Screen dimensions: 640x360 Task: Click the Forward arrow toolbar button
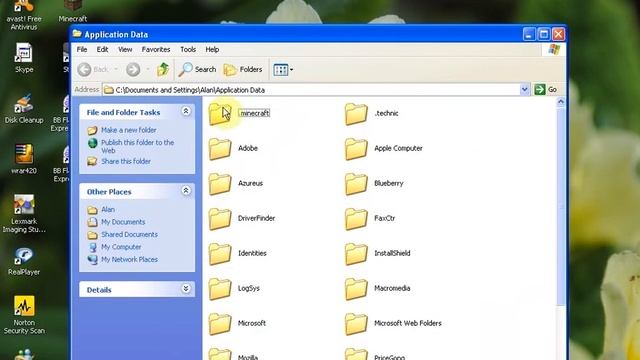[x=133, y=69]
